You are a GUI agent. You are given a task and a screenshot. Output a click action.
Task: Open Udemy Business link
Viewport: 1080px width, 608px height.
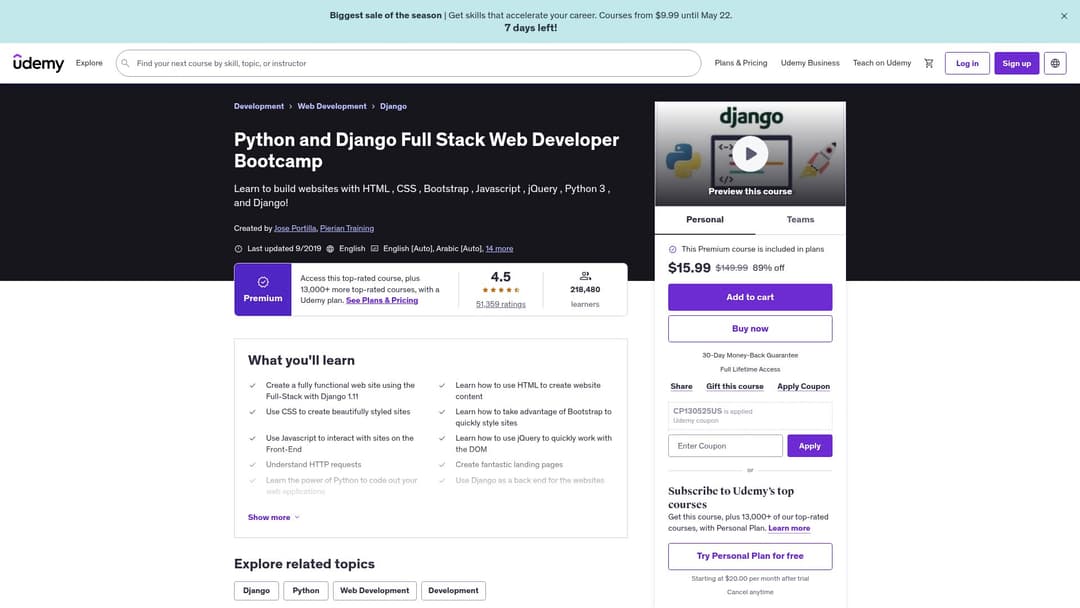coord(810,63)
